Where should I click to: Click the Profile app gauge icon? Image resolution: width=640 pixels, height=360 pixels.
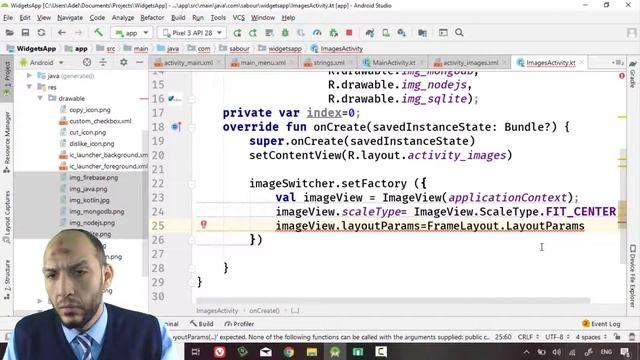(x=317, y=33)
